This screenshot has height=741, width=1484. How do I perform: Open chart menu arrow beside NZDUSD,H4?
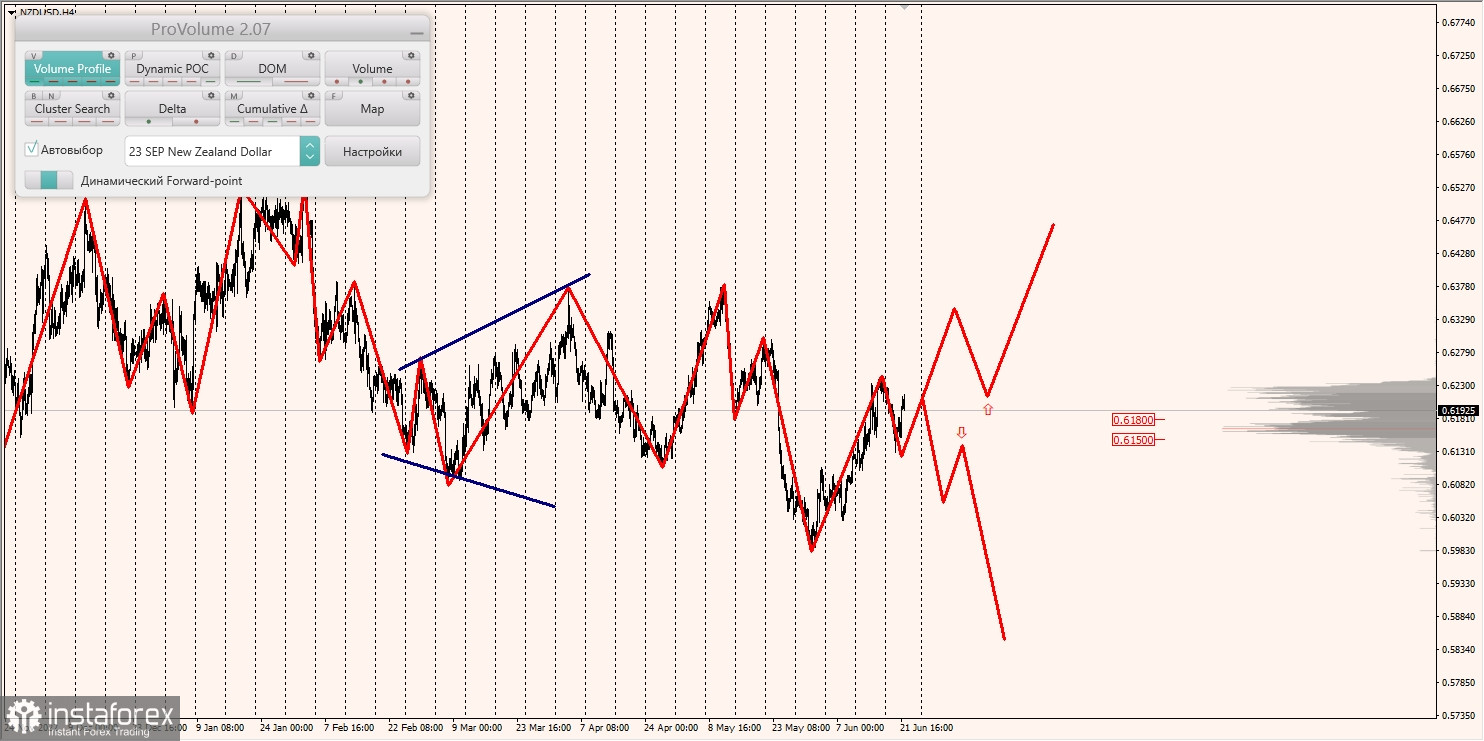(x=11, y=12)
